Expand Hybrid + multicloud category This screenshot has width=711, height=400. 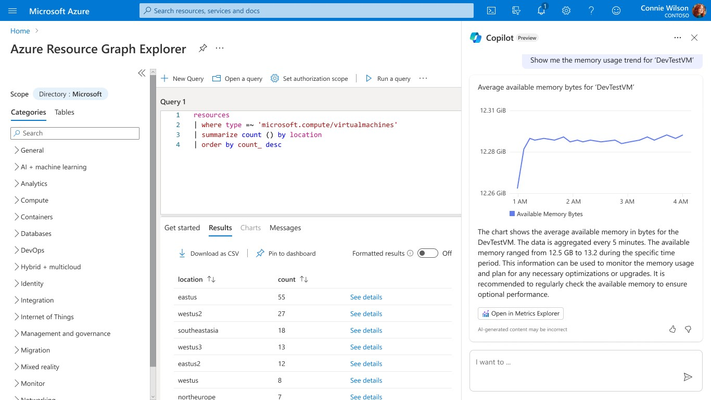[16, 267]
